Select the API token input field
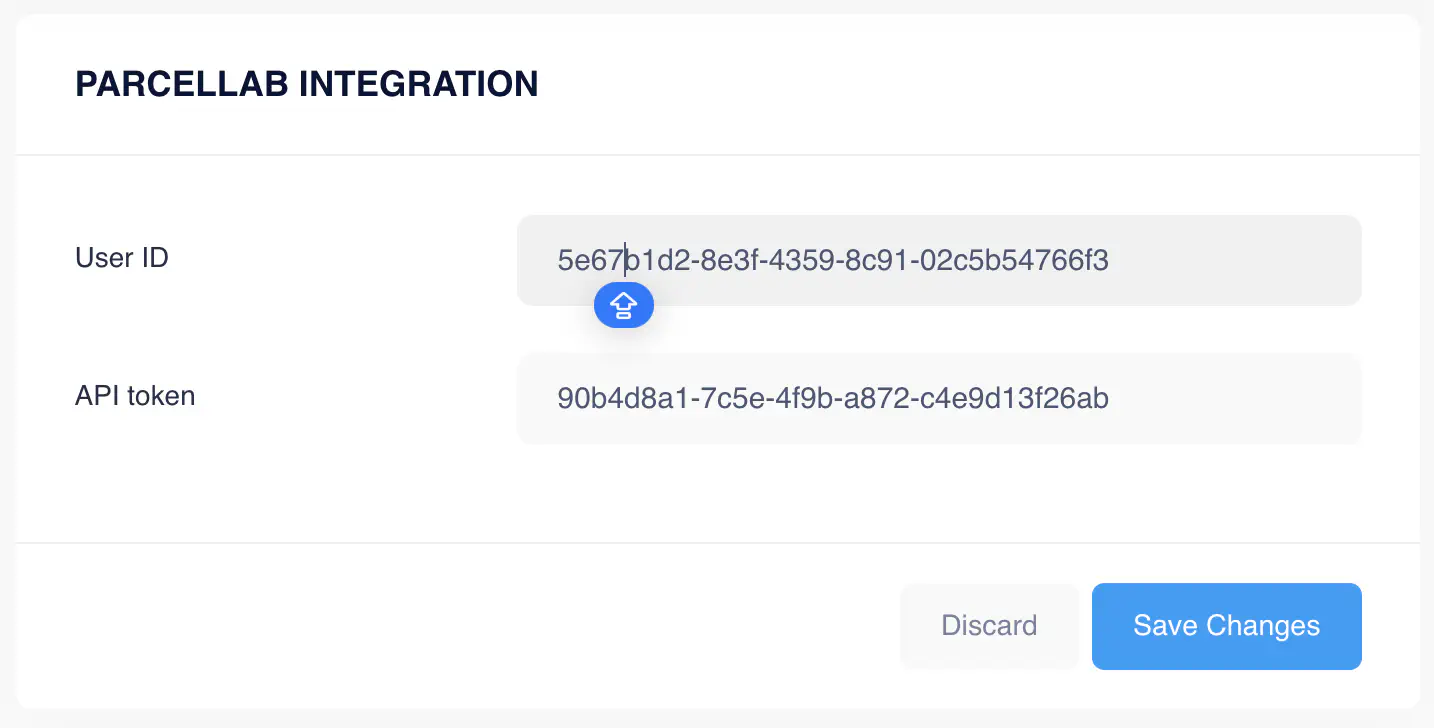 click(938, 398)
